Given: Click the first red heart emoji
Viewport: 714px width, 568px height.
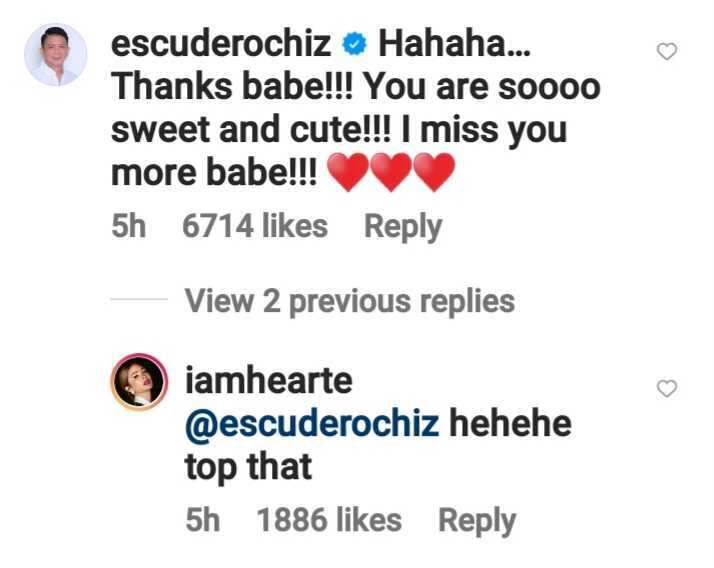Looking at the screenshot, I should [x=348, y=172].
